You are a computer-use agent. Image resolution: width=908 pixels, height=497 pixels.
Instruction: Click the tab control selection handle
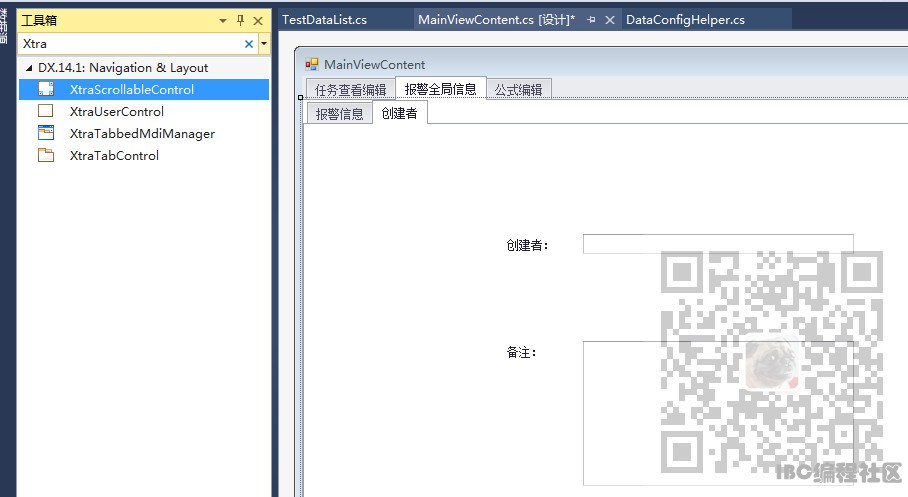(x=301, y=97)
